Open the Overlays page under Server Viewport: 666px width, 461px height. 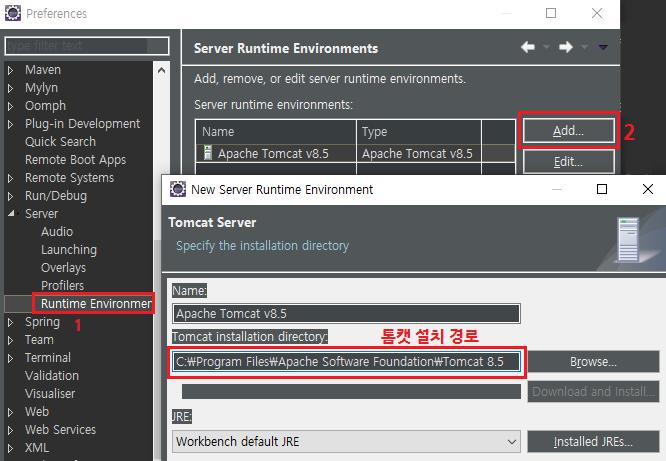click(x=64, y=268)
